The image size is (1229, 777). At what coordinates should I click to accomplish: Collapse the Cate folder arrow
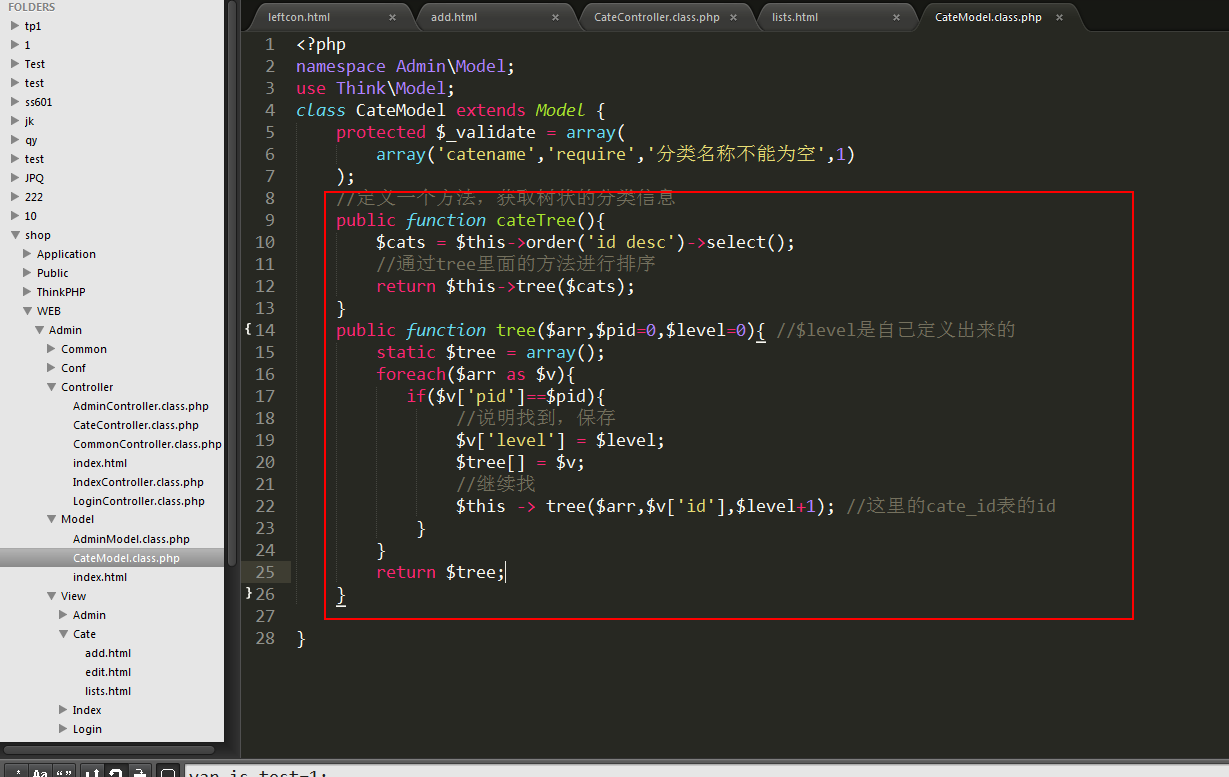click(63, 634)
